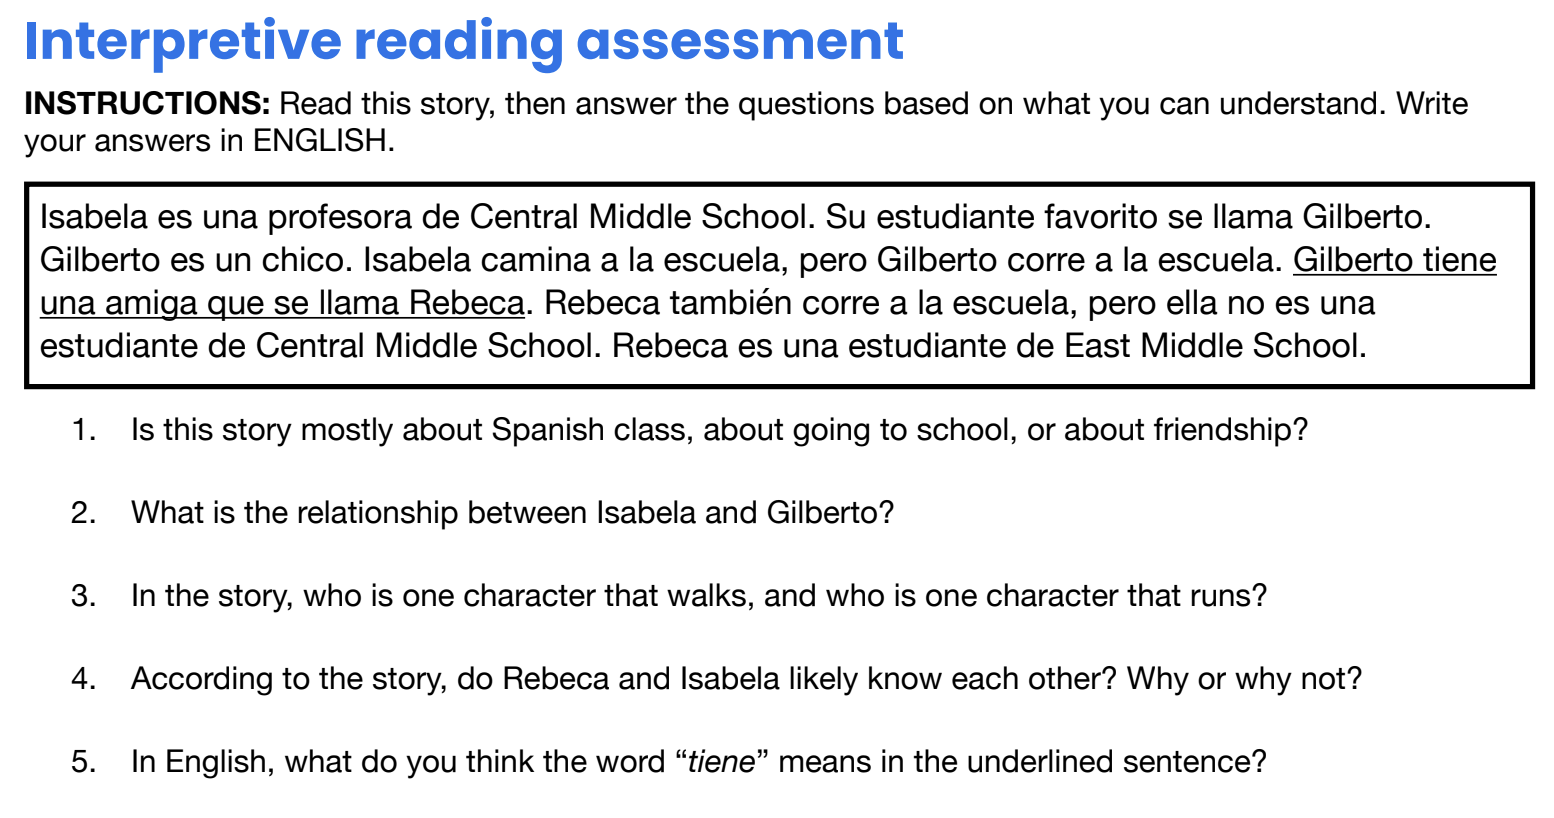Click the italic word "tiene" in question 5
1554x818 pixels.
point(721,762)
